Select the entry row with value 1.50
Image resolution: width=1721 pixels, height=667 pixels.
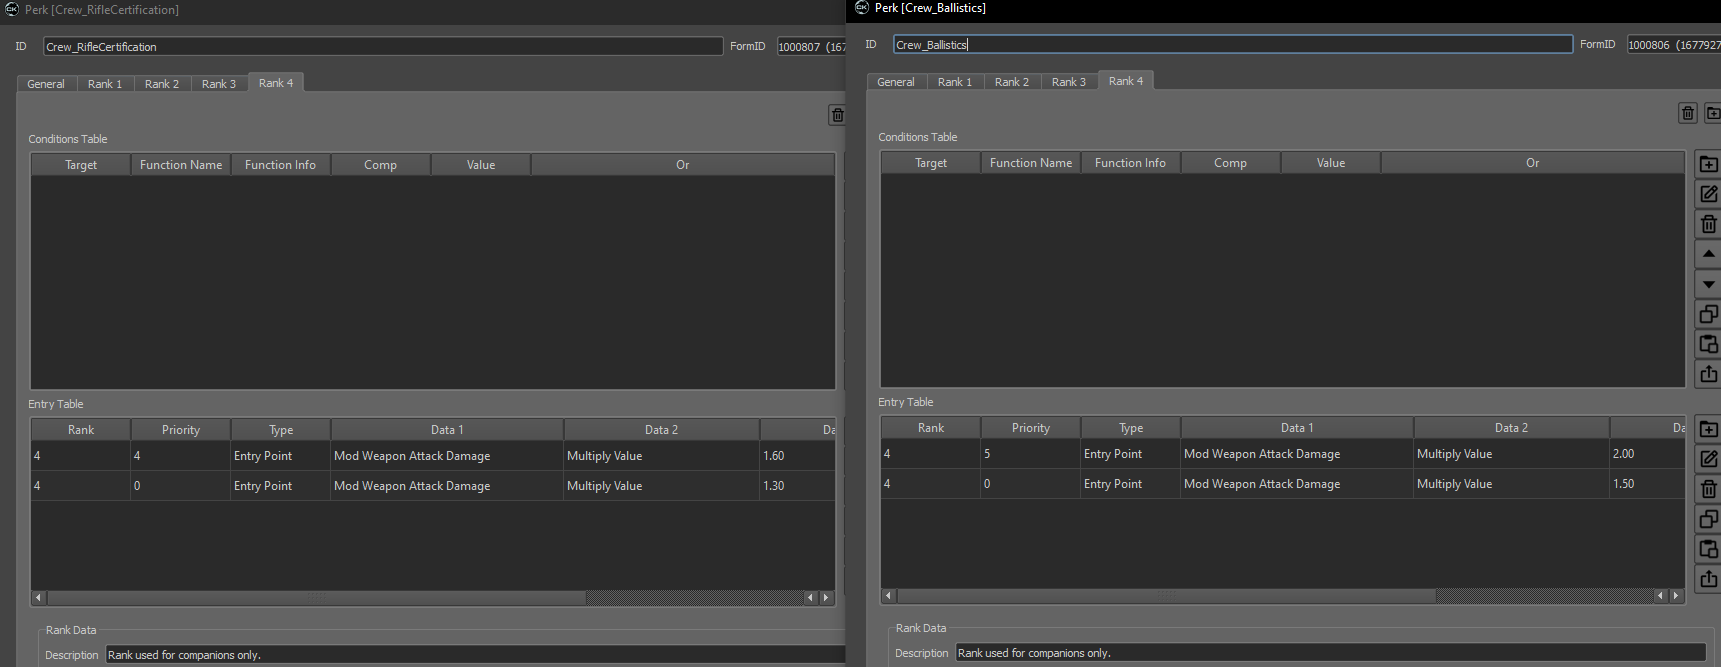[1283, 484]
